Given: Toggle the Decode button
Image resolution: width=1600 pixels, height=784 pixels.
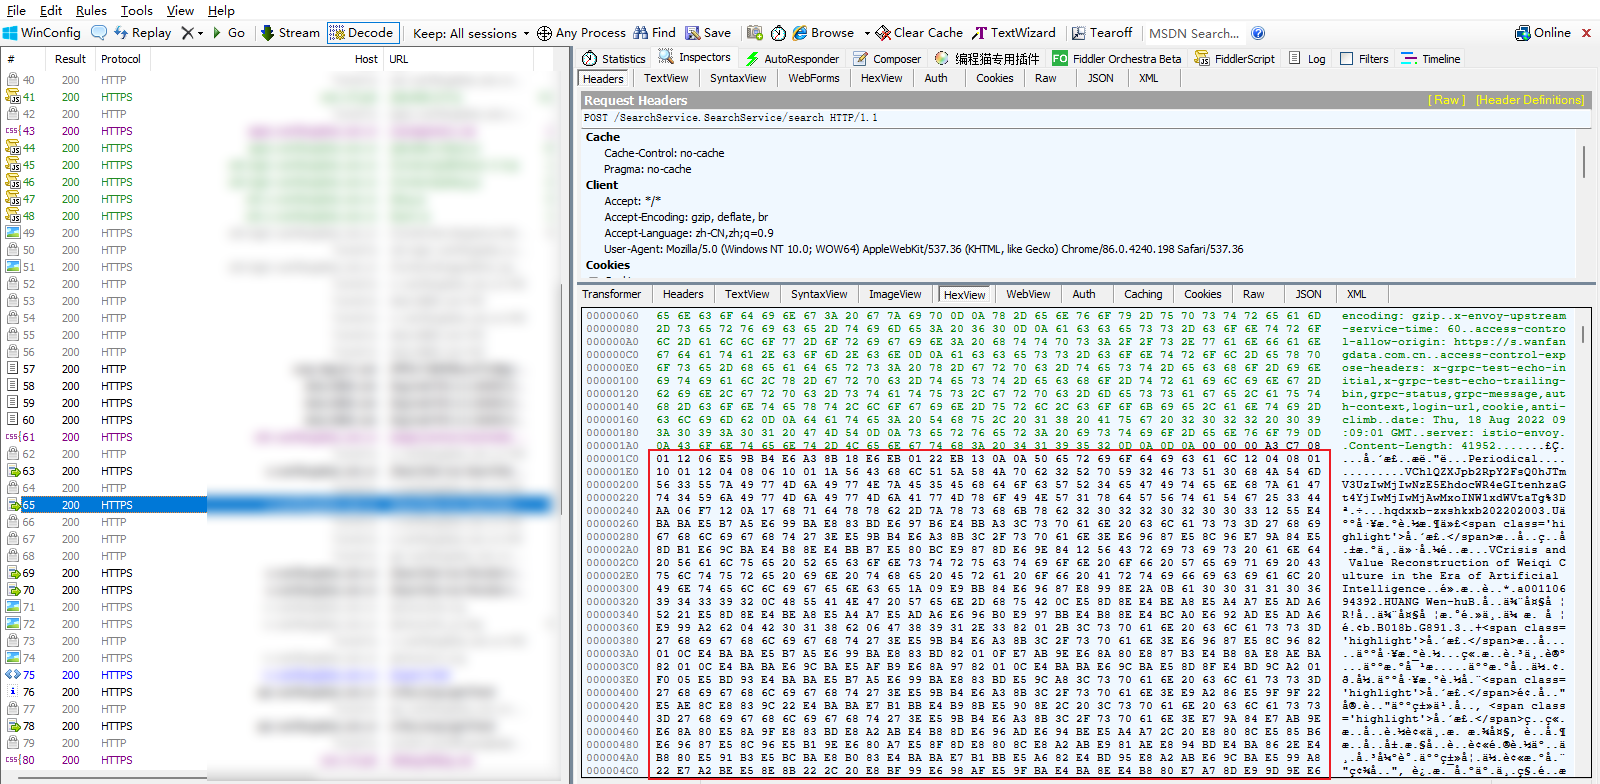Looking at the screenshot, I should pyautogui.click(x=362, y=33).
